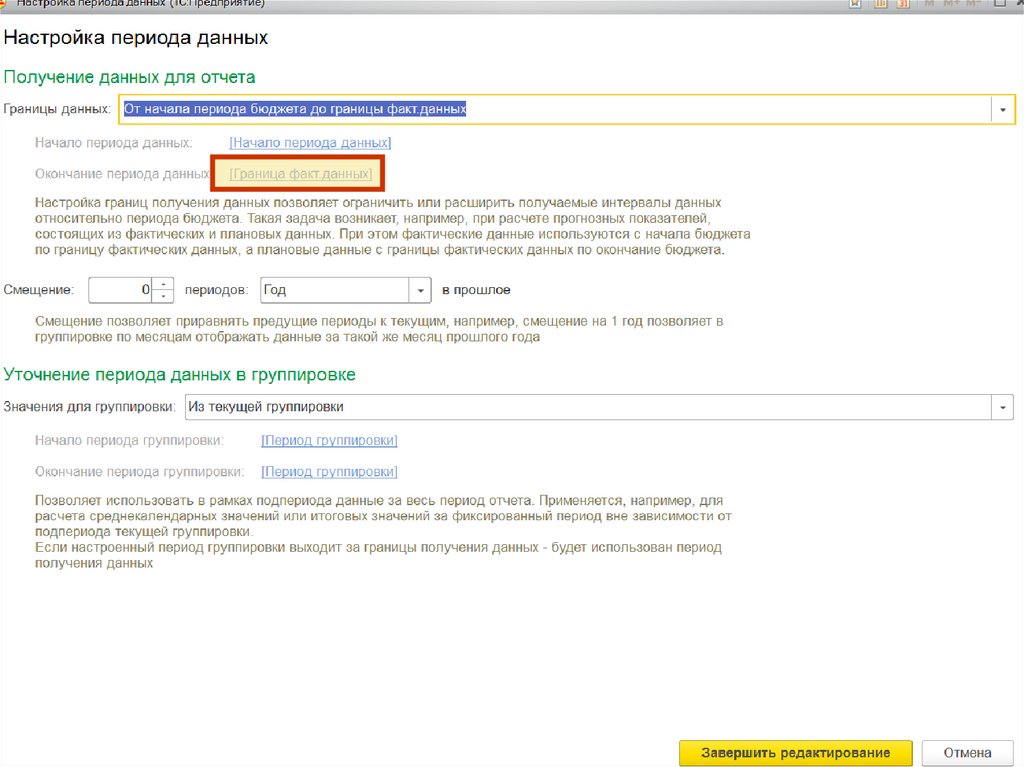Open the Окончание периода группировки link

click(329, 472)
